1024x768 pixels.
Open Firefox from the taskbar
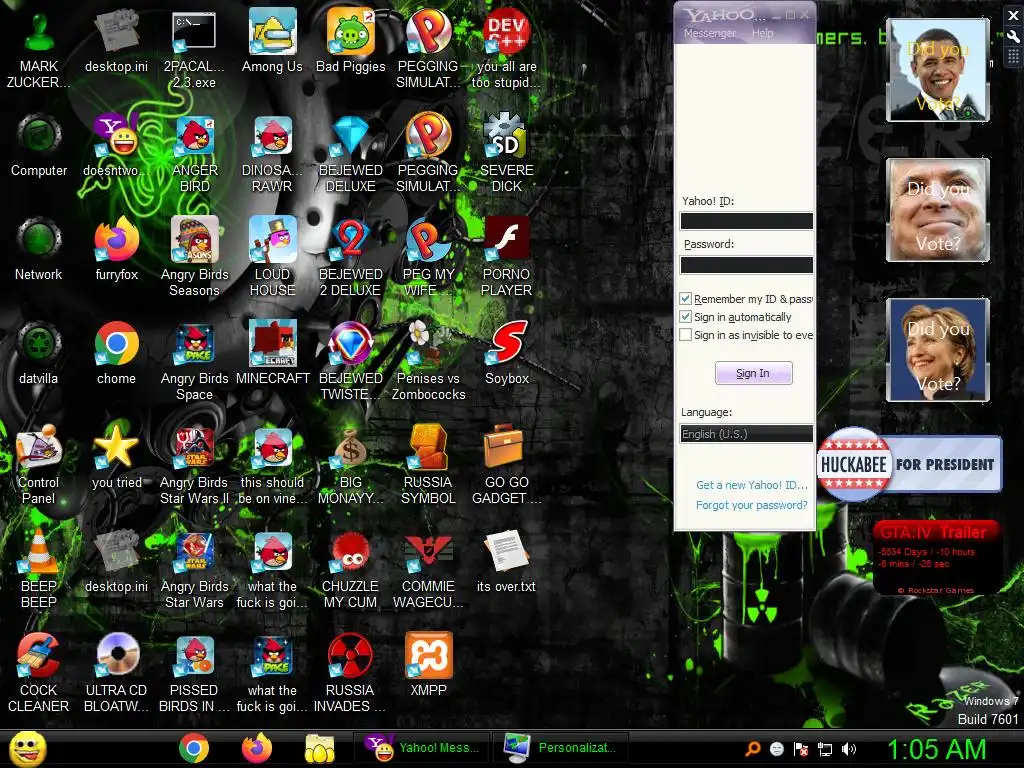tap(257, 748)
